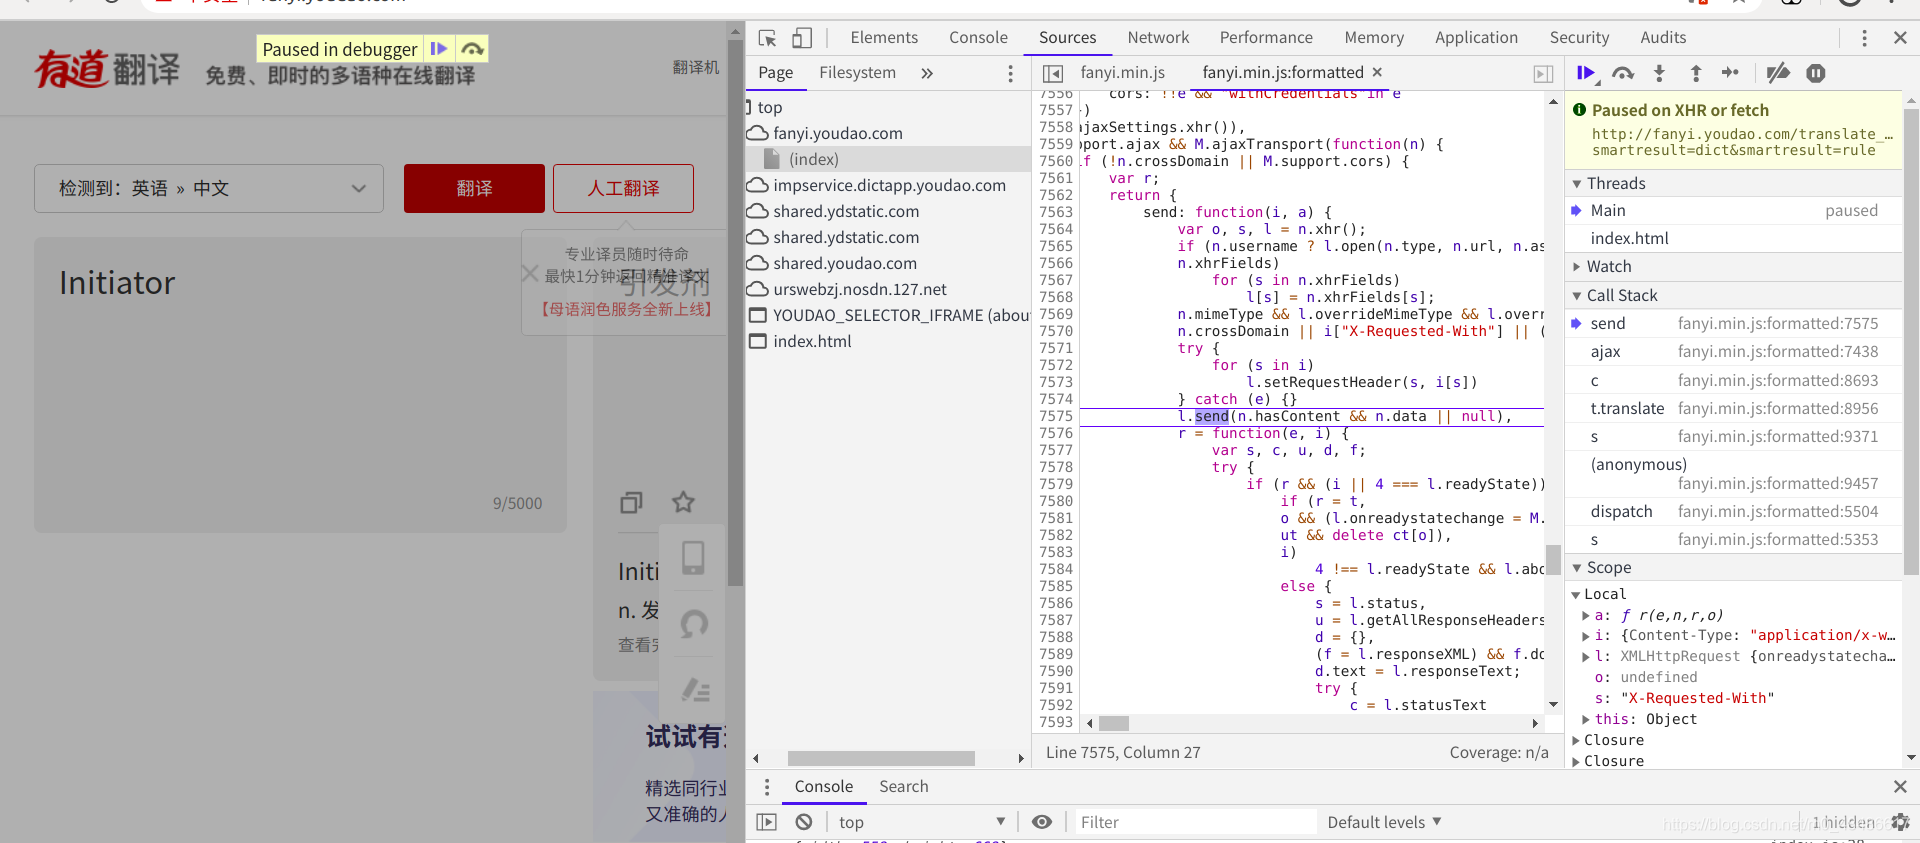Create a live expression with eye icon
The height and width of the screenshot is (843, 1920).
tap(1042, 822)
